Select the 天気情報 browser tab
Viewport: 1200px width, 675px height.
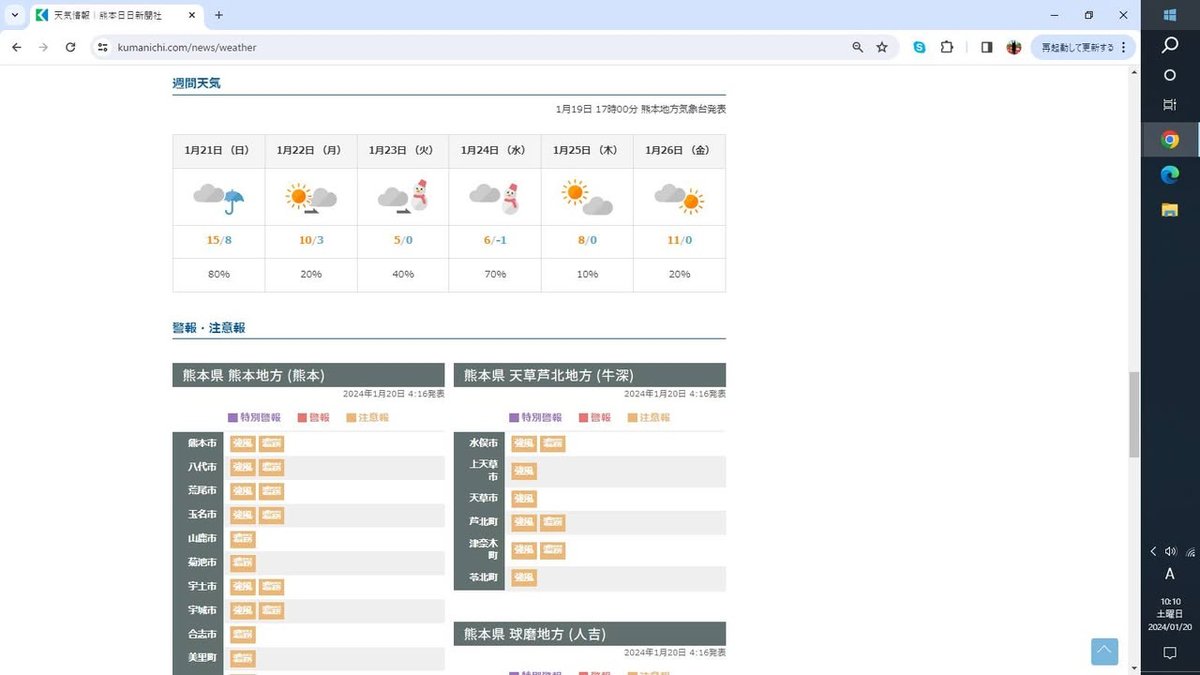pos(110,15)
